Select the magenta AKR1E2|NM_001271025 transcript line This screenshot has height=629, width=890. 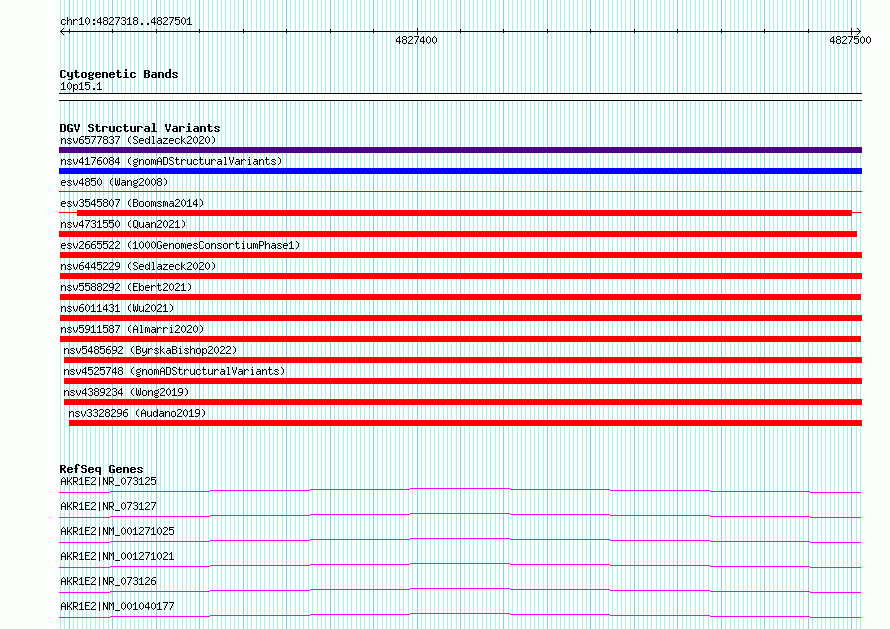tap(460, 540)
